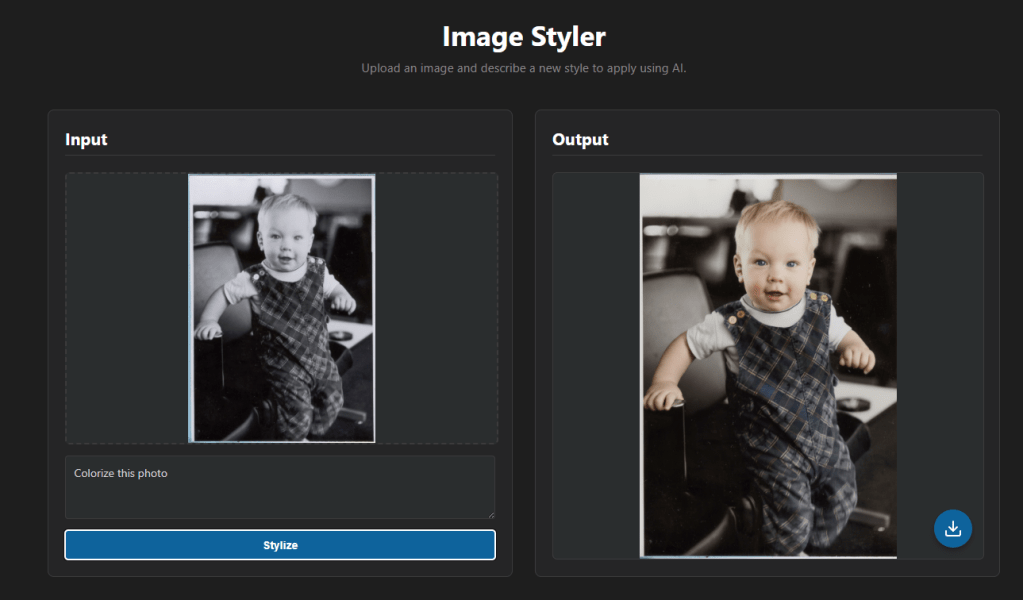Open the colorized output image
Screen dimensions: 1023x600
[x=768, y=365]
